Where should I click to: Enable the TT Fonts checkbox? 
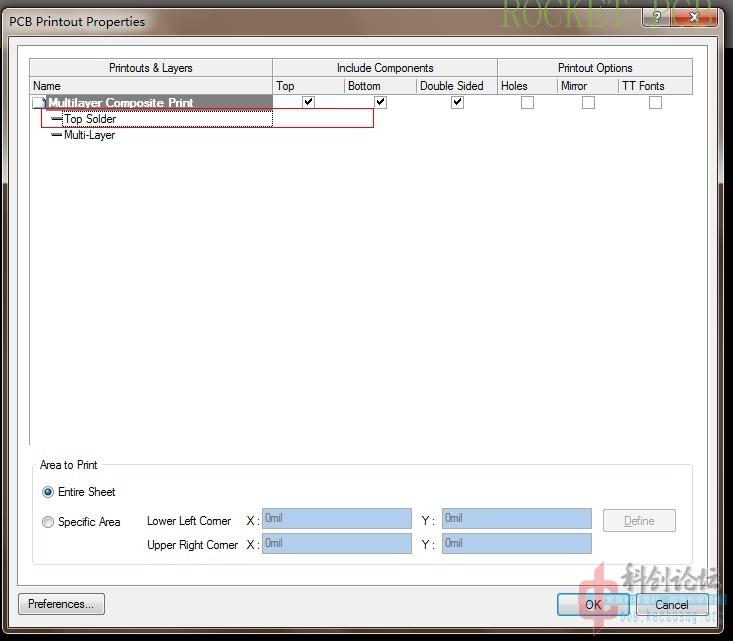655,102
